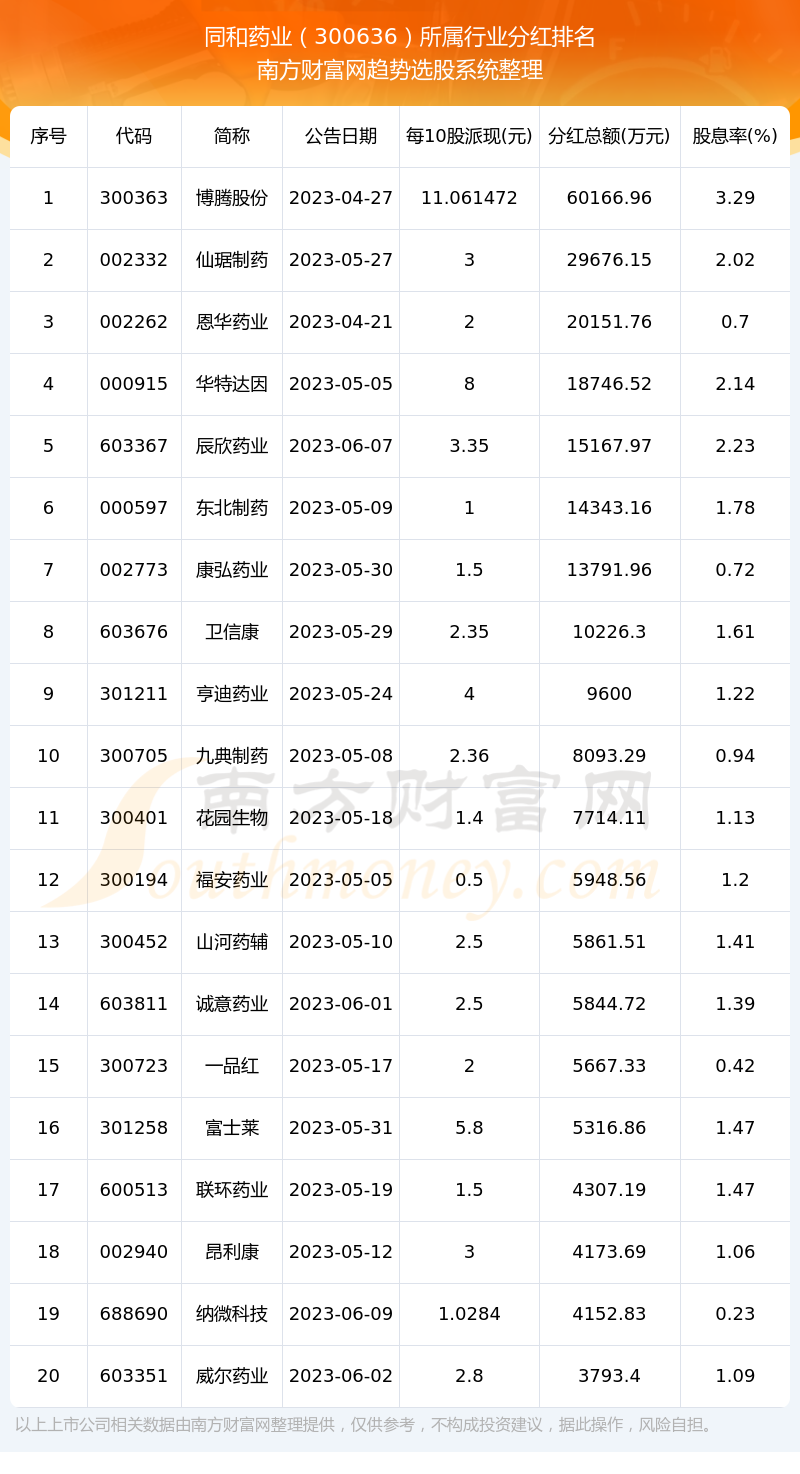Click the 辰欣药业 name cell
Image resolution: width=800 pixels, height=1474 pixels.
click(232, 446)
